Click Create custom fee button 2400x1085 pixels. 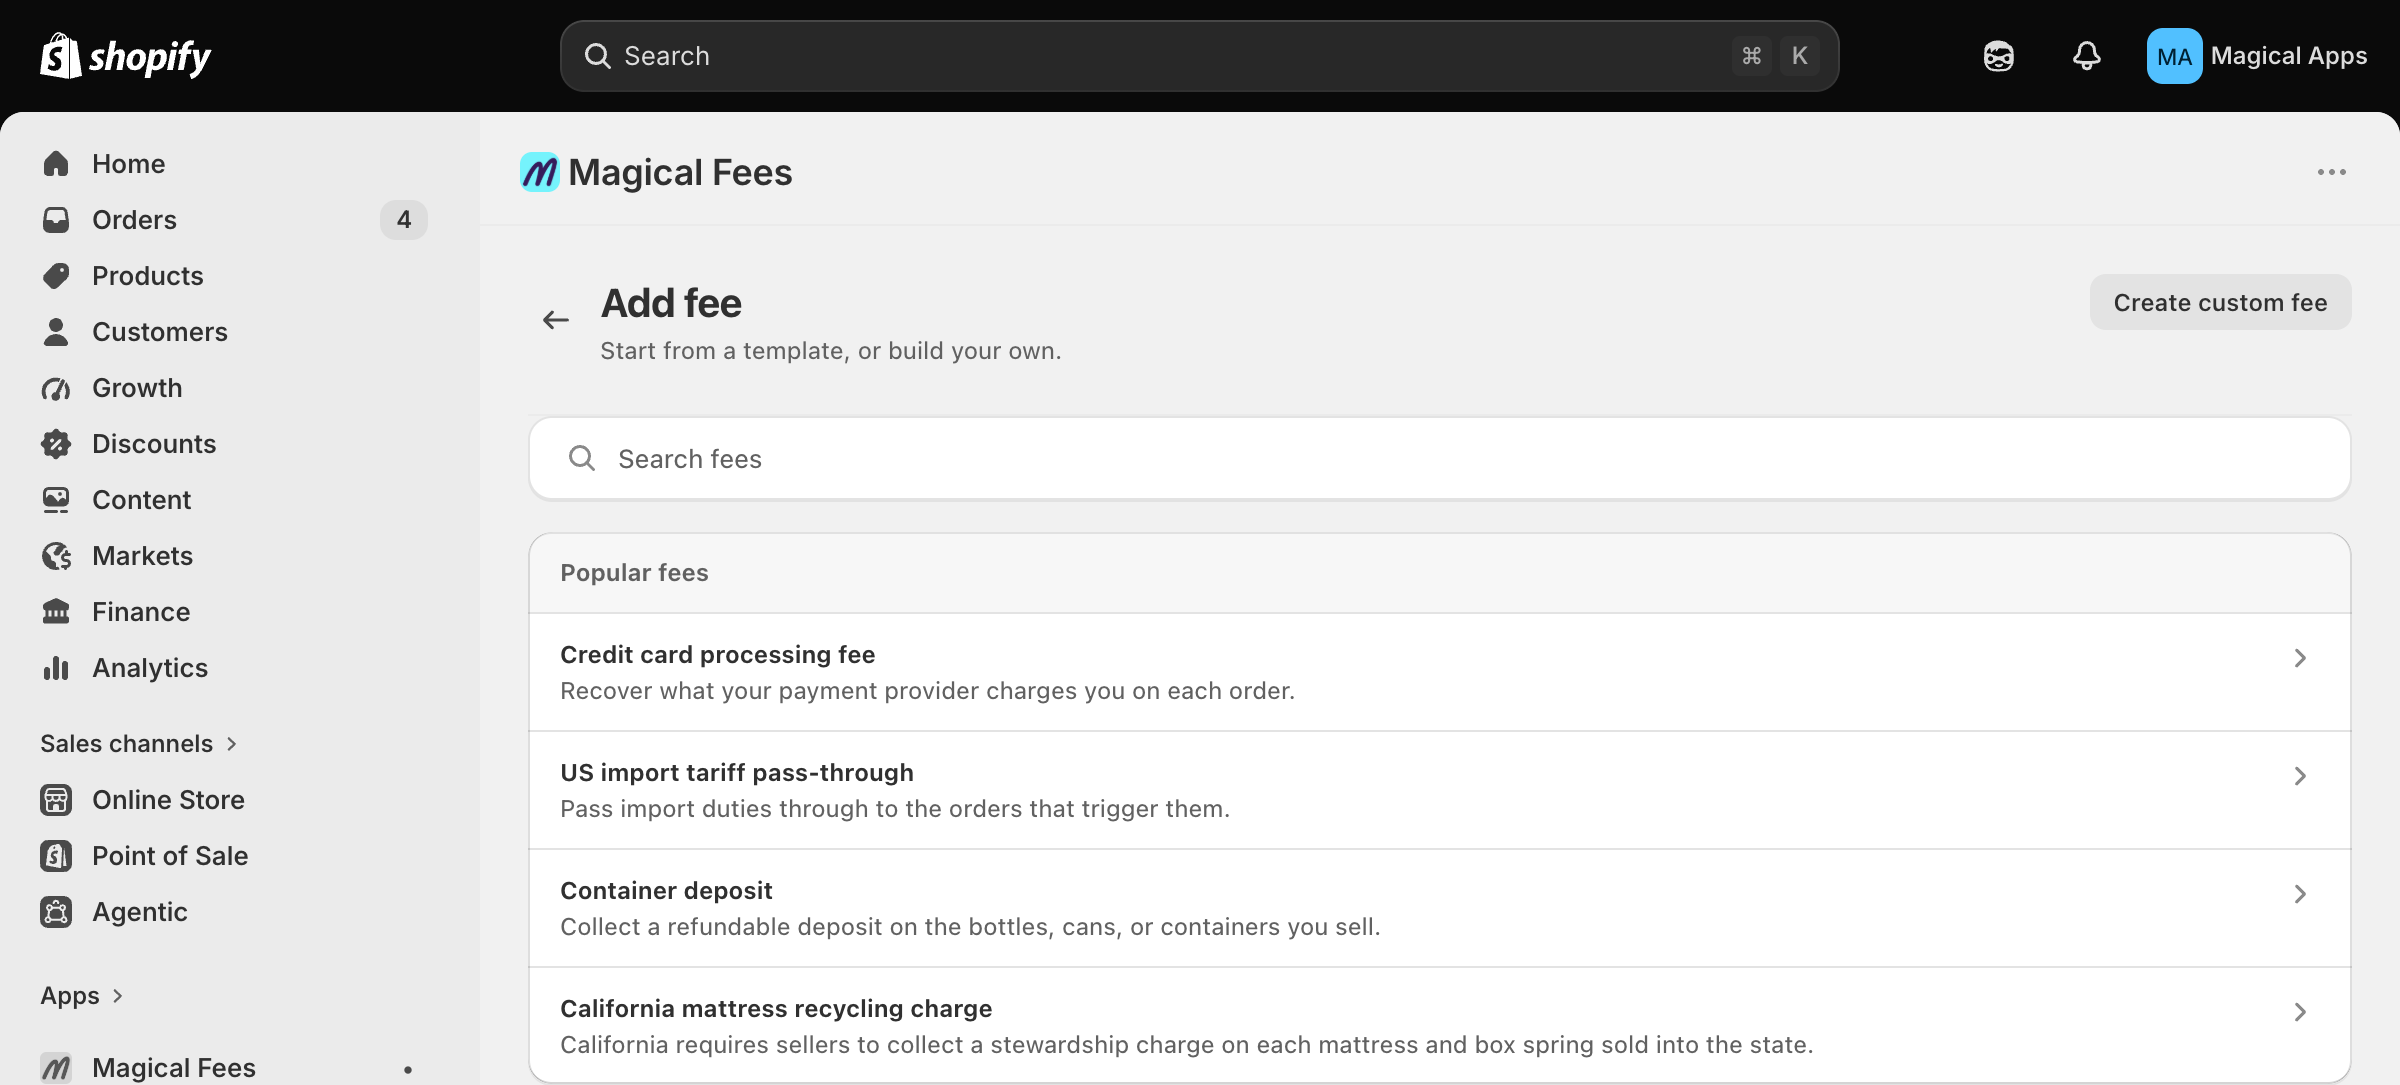click(2220, 302)
